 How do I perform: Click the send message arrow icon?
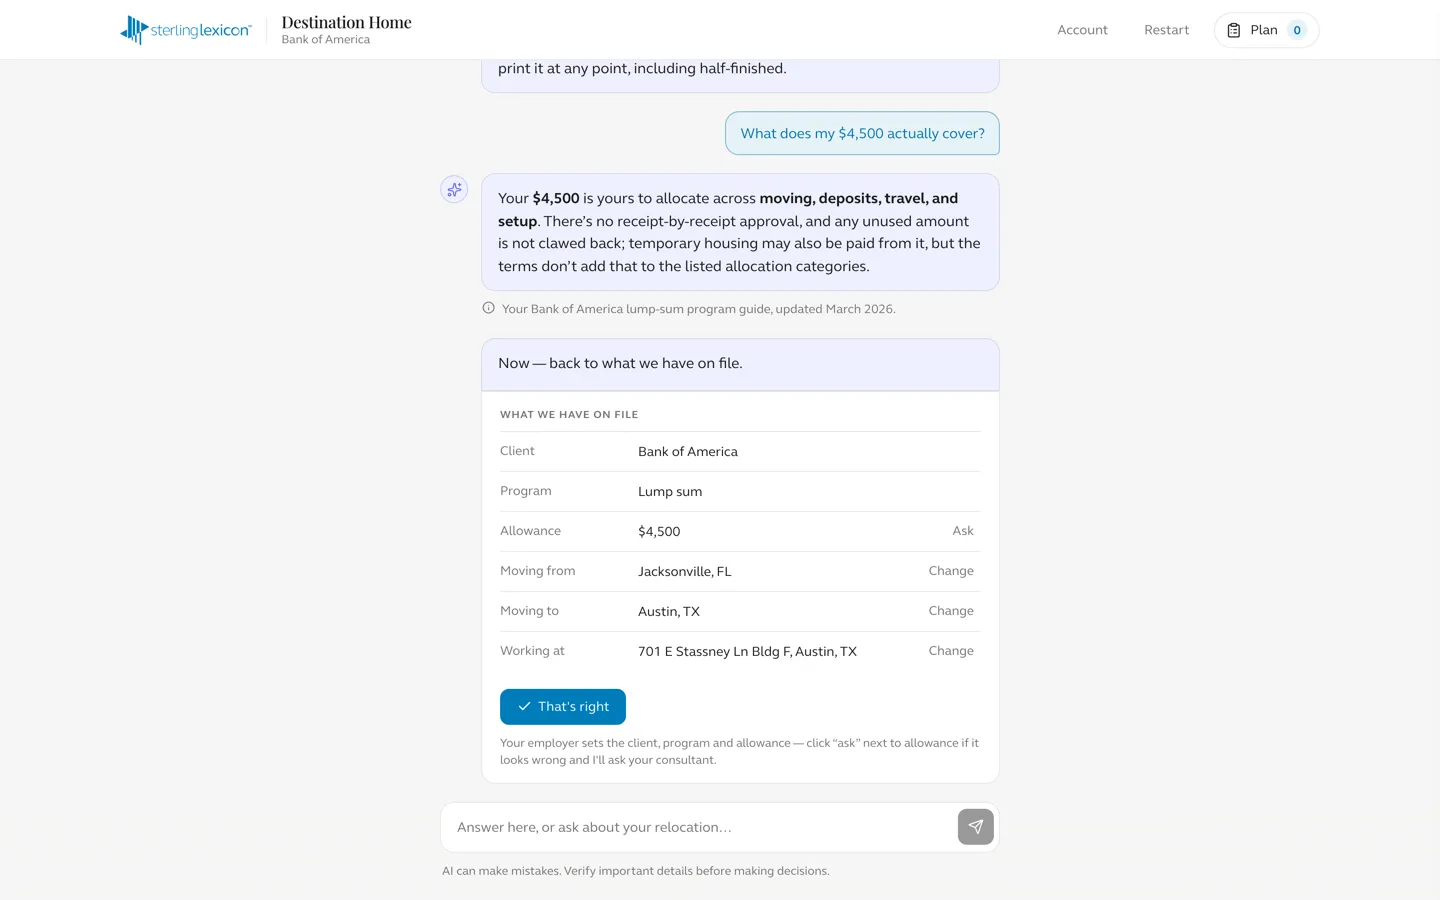(x=976, y=827)
